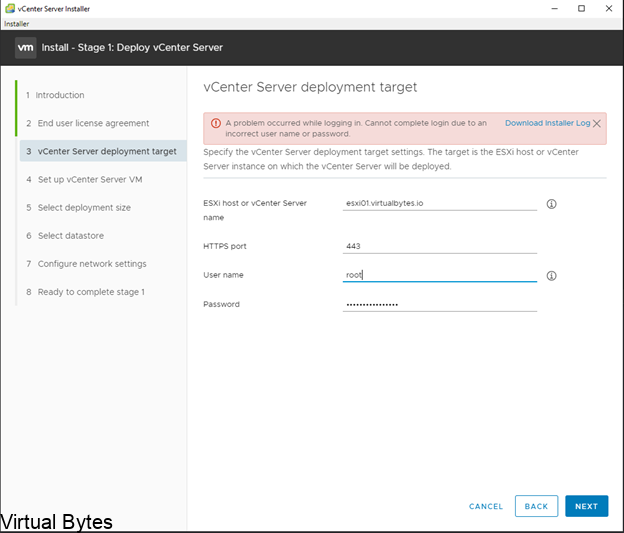Select step 3 vCenter Server deployment target
This screenshot has height=533, width=624.
103,151
